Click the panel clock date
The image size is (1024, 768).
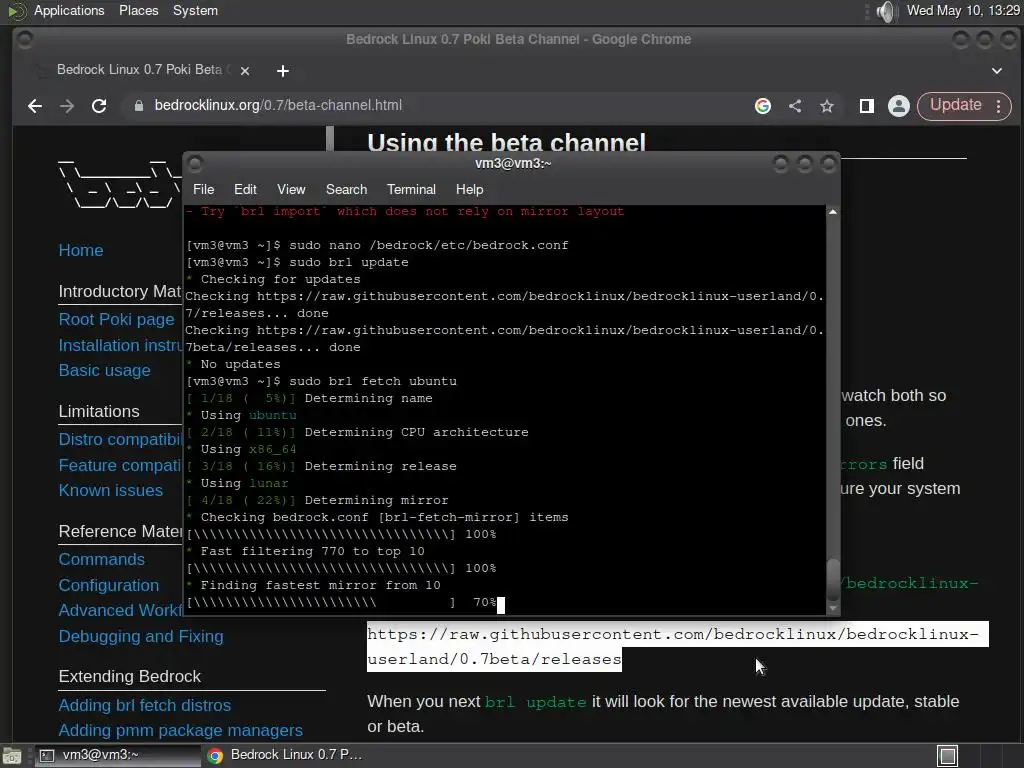[x=963, y=10]
